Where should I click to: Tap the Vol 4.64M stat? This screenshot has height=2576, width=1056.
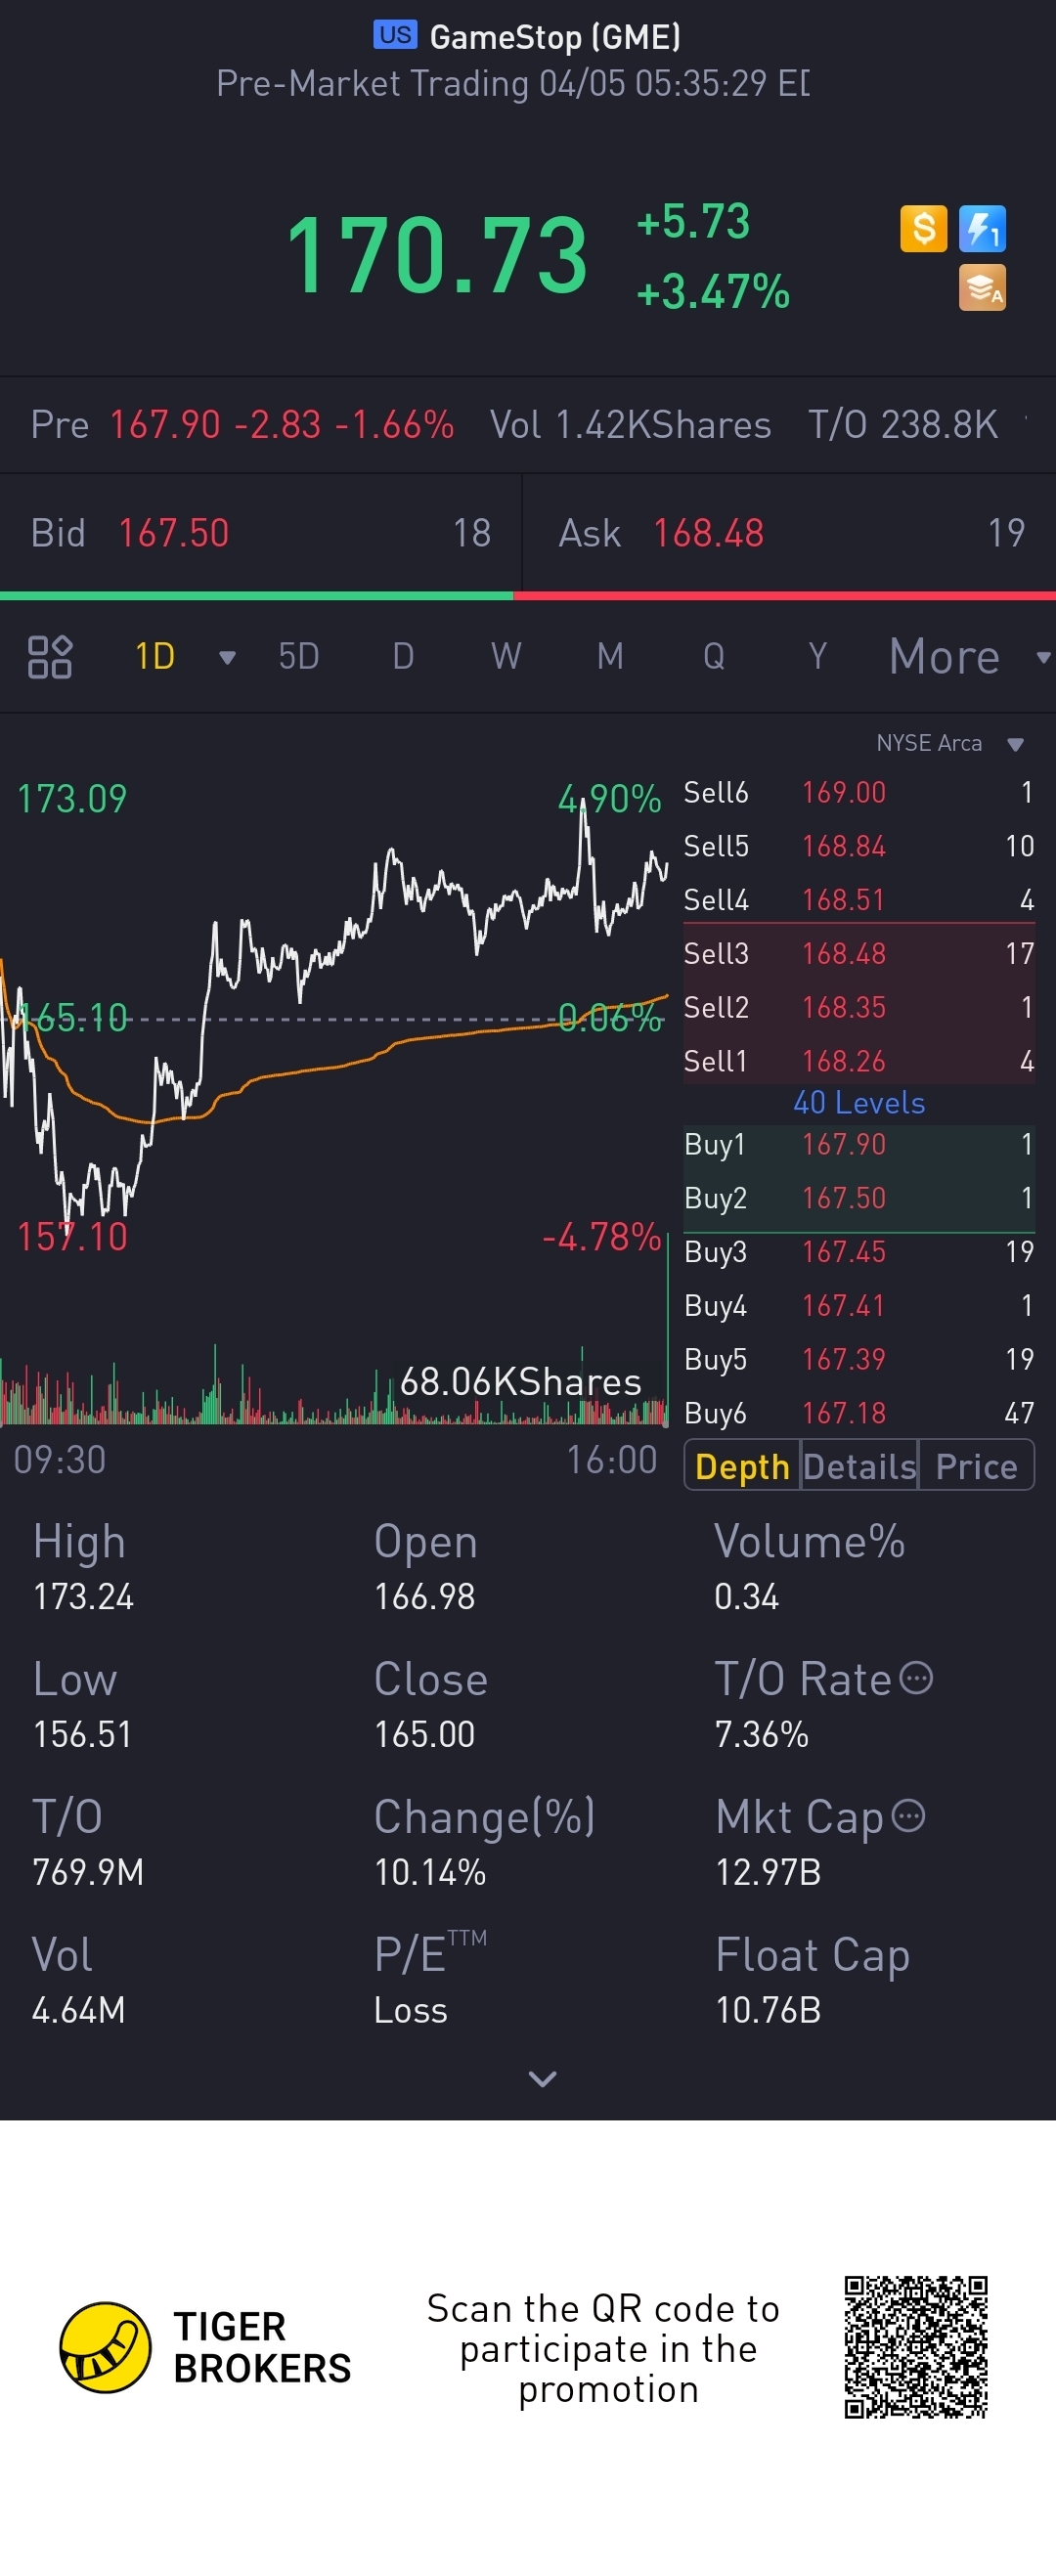click(78, 1981)
